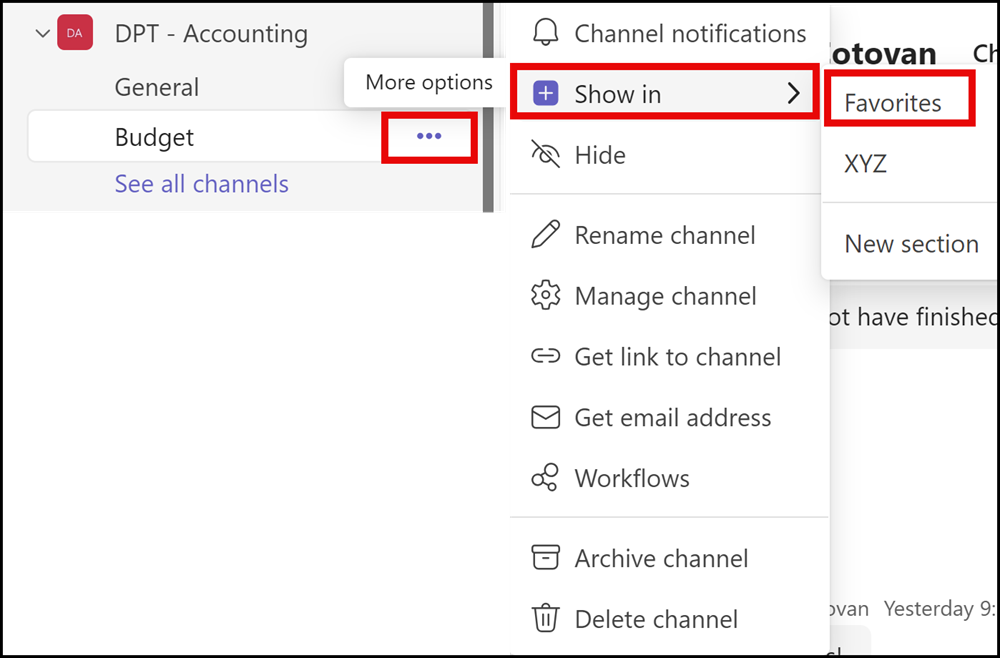Click the Get link to channel icon
Image resolution: width=1000 pixels, height=658 pixels.
tap(545, 357)
